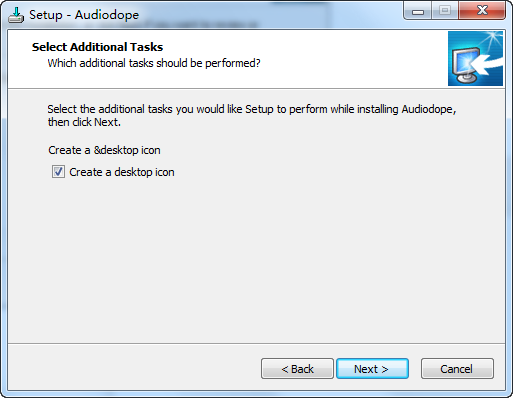The width and height of the screenshot is (513, 398).
Task: Click the title bar's blank area
Action: [267, 15]
